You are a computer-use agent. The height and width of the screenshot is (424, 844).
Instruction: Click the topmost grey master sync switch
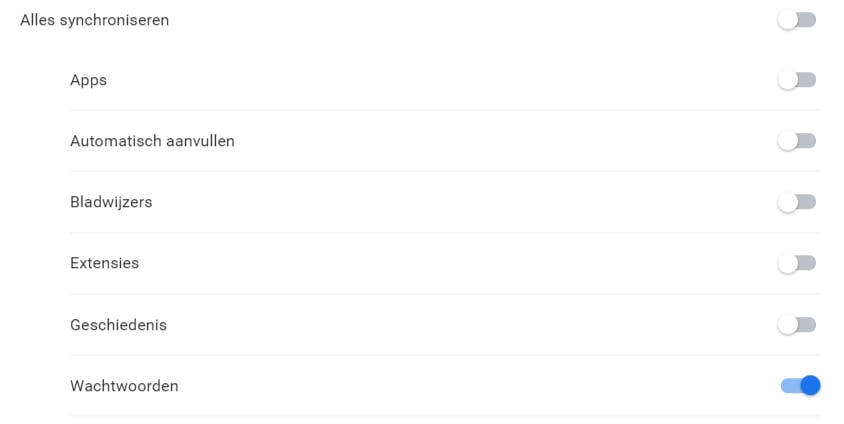[x=797, y=20]
